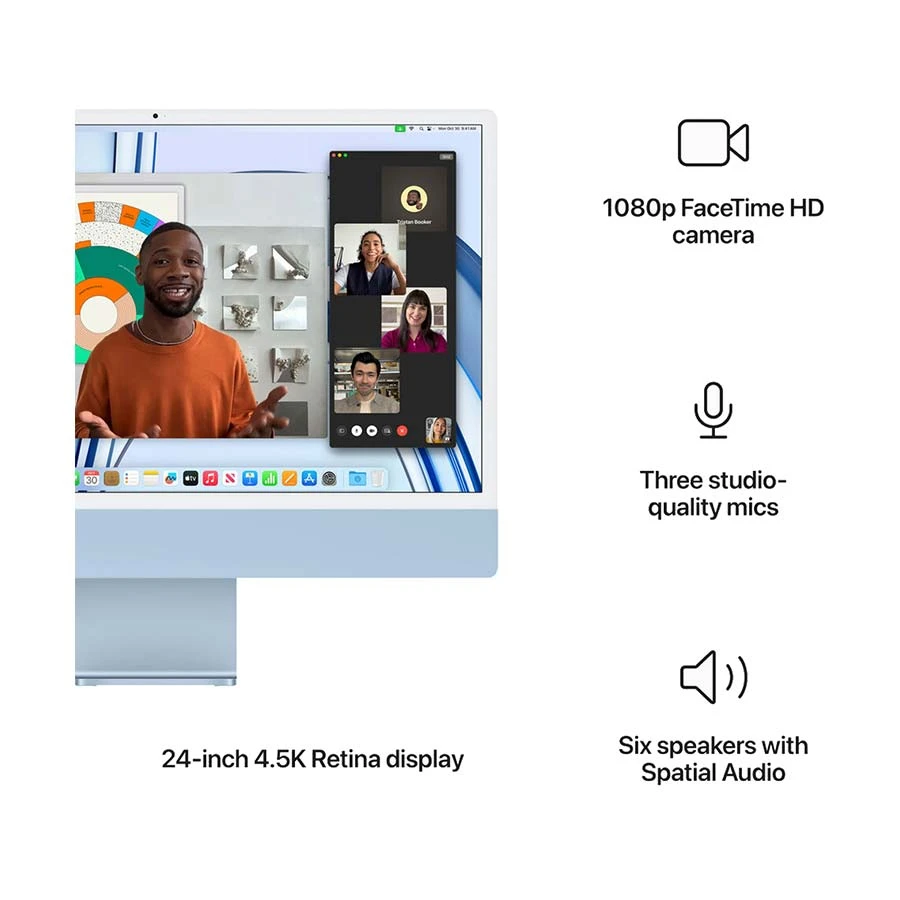The height and width of the screenshot is (900, 900).
Task: Click '1080p FaceTime HD camera' text
Action: point(713,222)
